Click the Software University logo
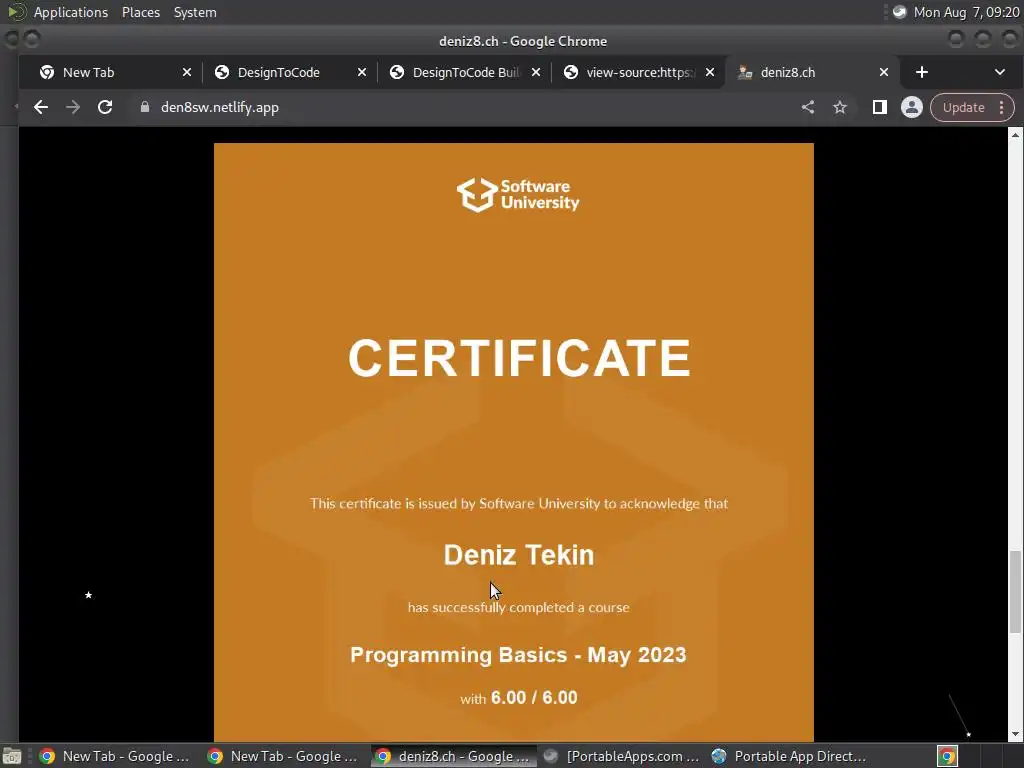 (x=518, y=195)
